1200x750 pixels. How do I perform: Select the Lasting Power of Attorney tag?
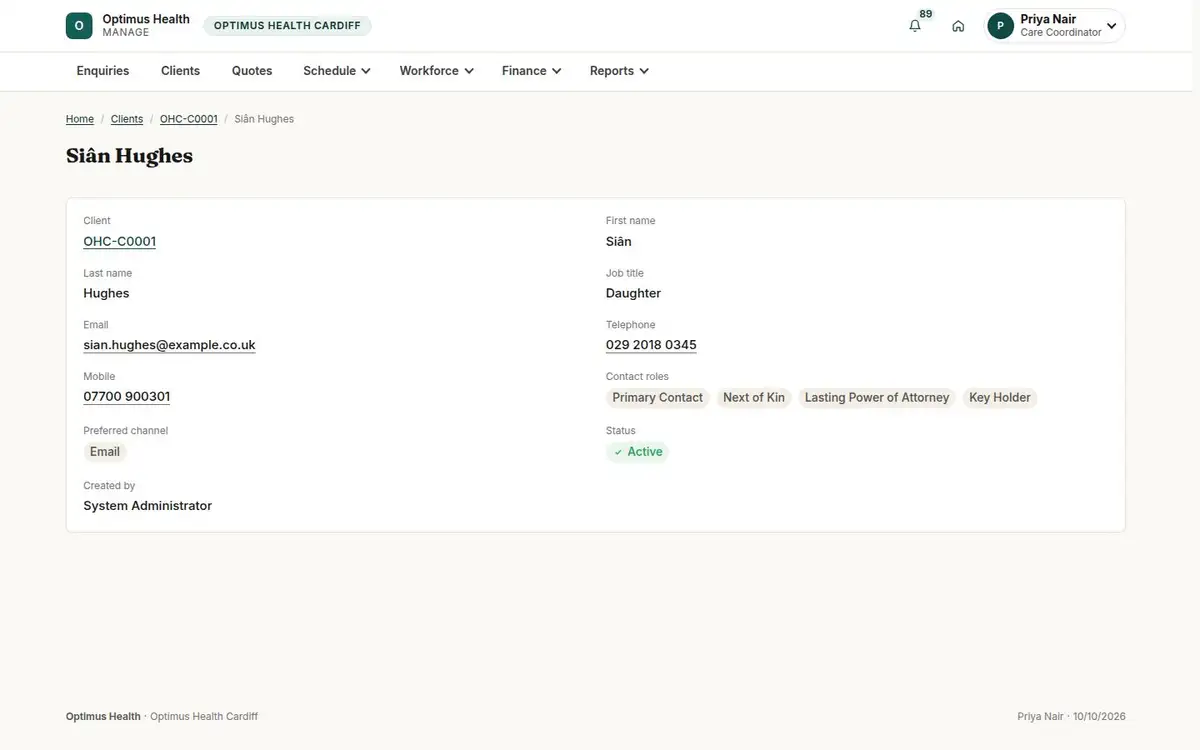[x=877, y=398]
